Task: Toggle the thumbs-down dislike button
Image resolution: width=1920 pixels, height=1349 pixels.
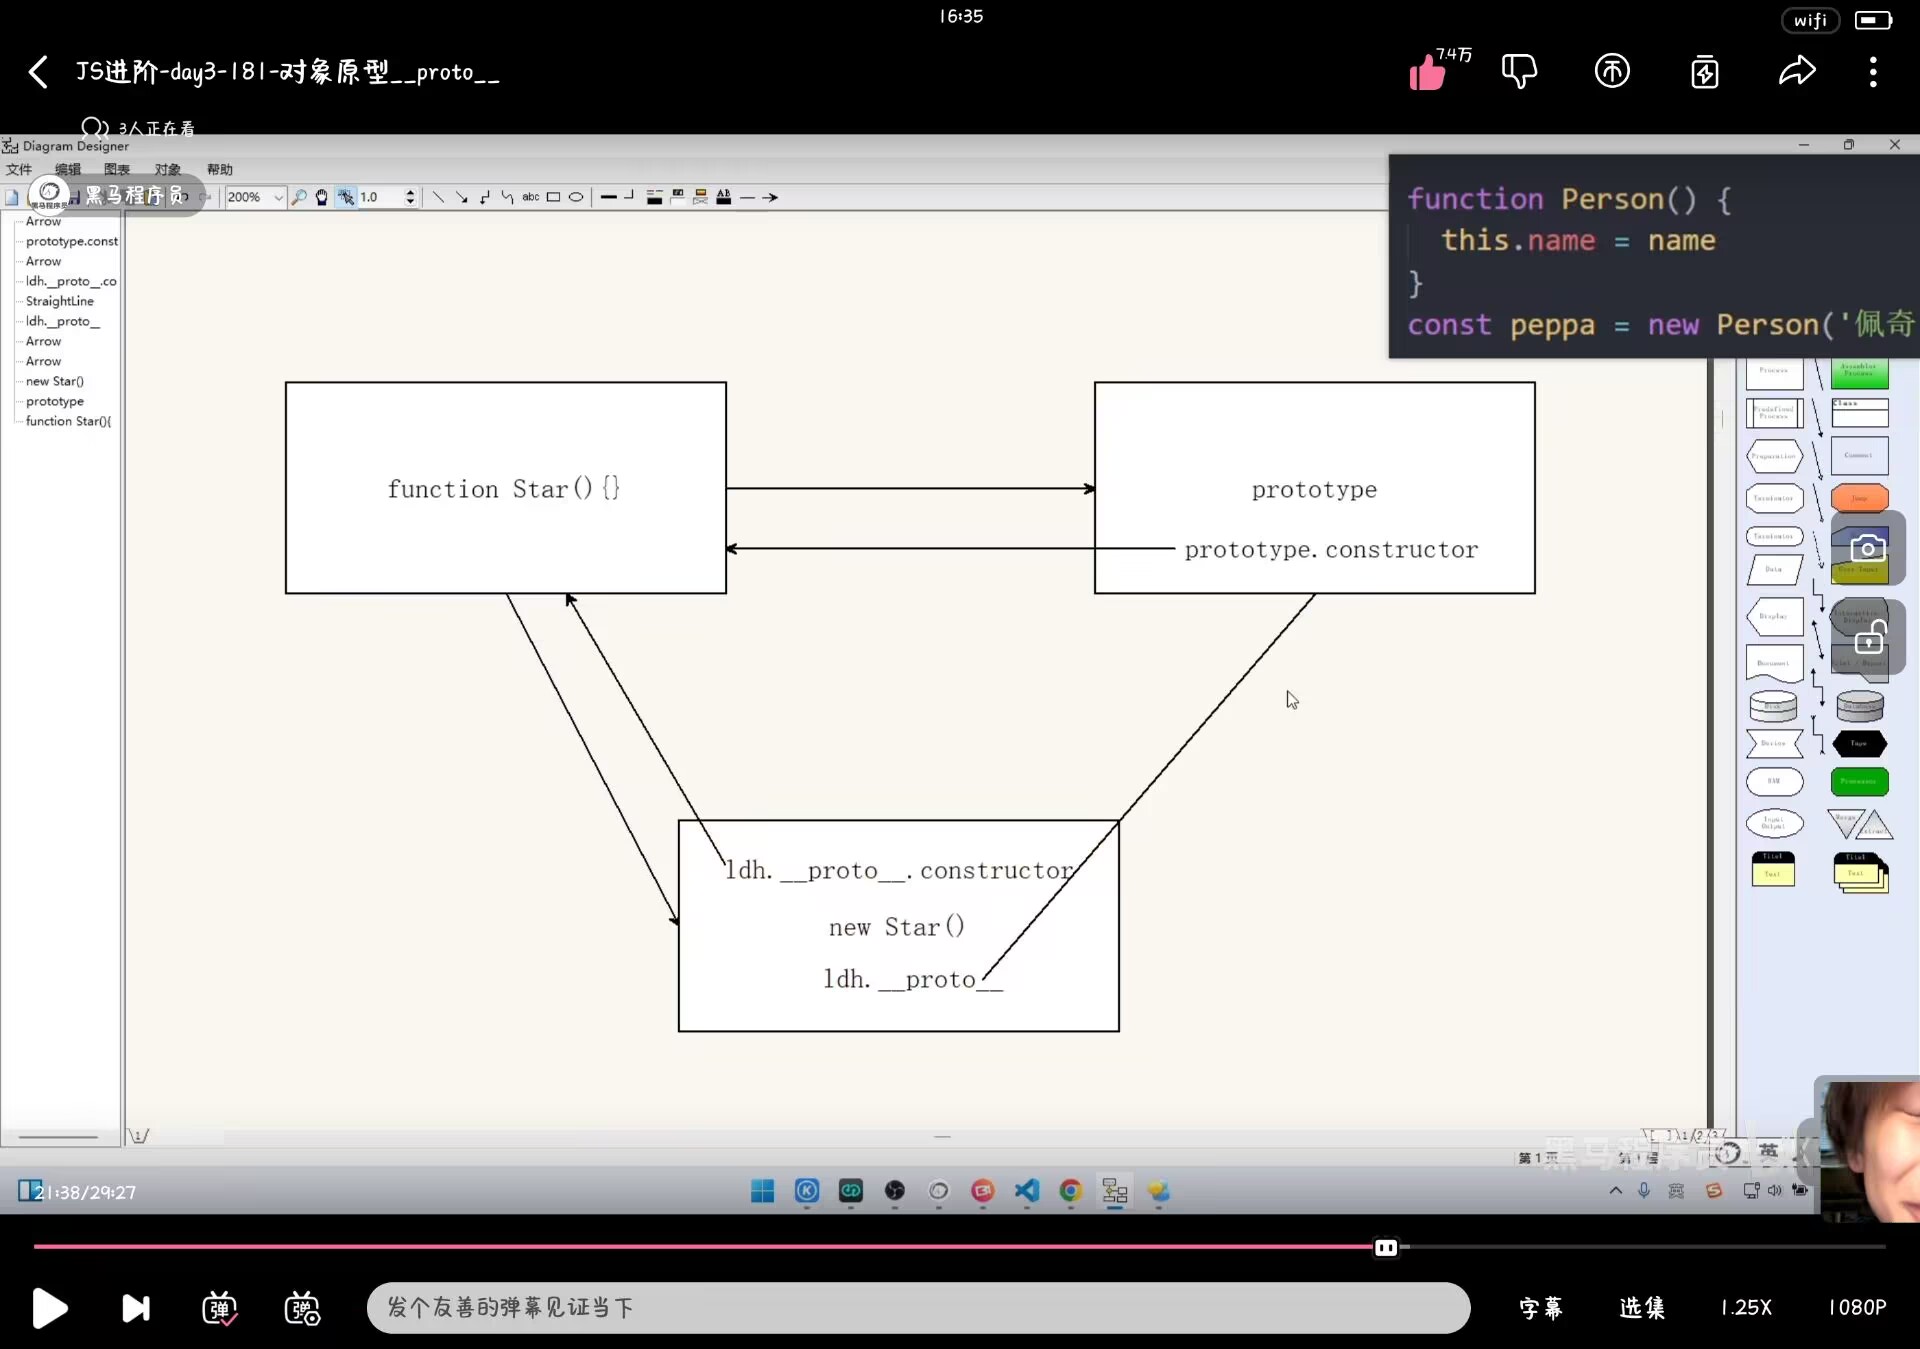Action: 1519,71
